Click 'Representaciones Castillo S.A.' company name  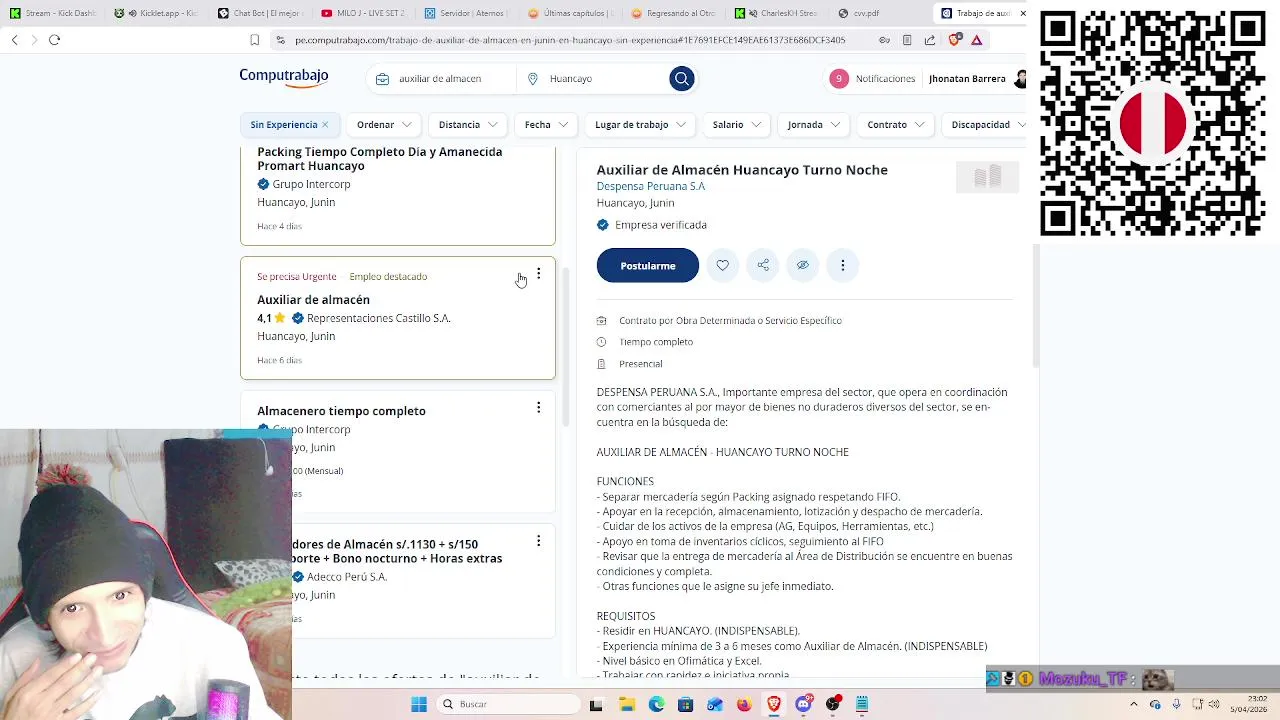[x=379, y=318]
